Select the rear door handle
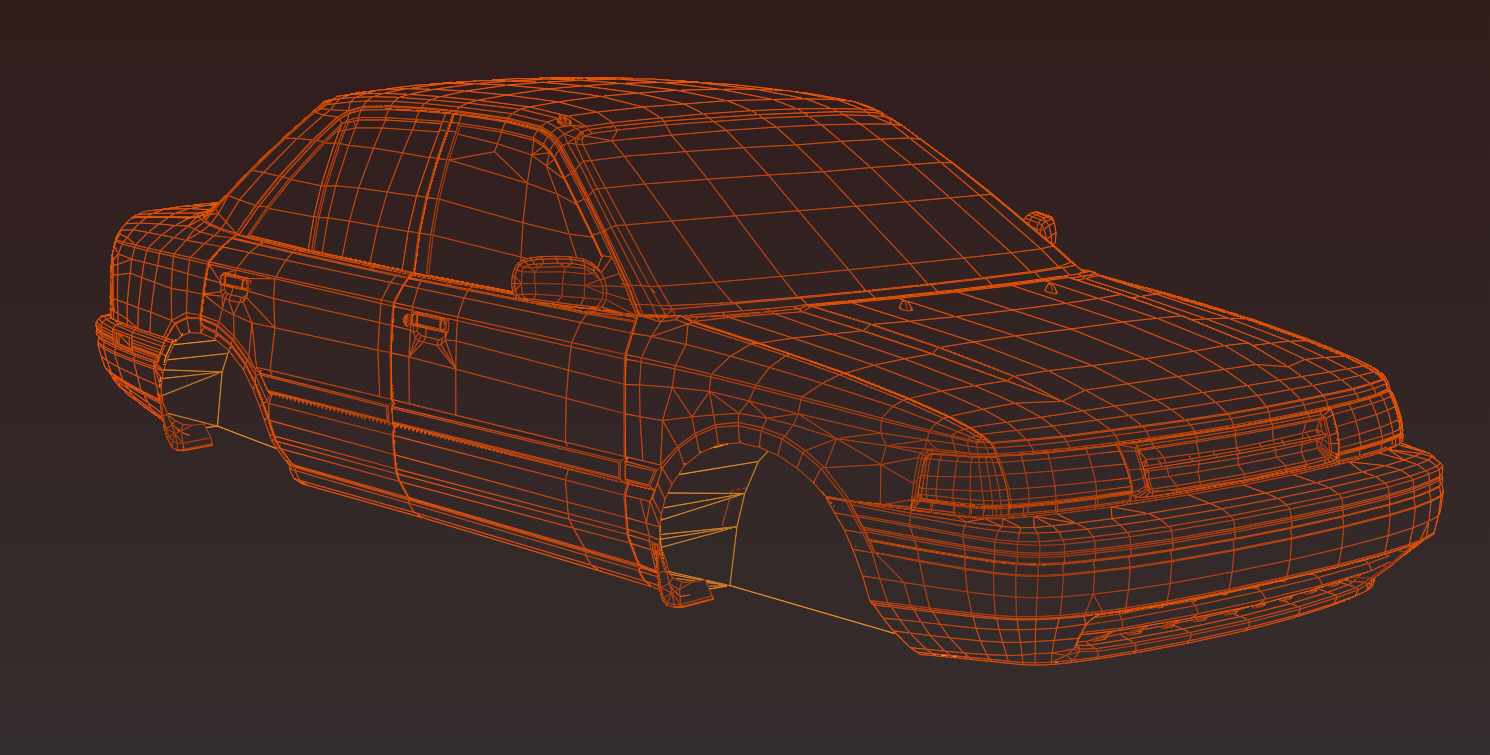 (234, 284)
